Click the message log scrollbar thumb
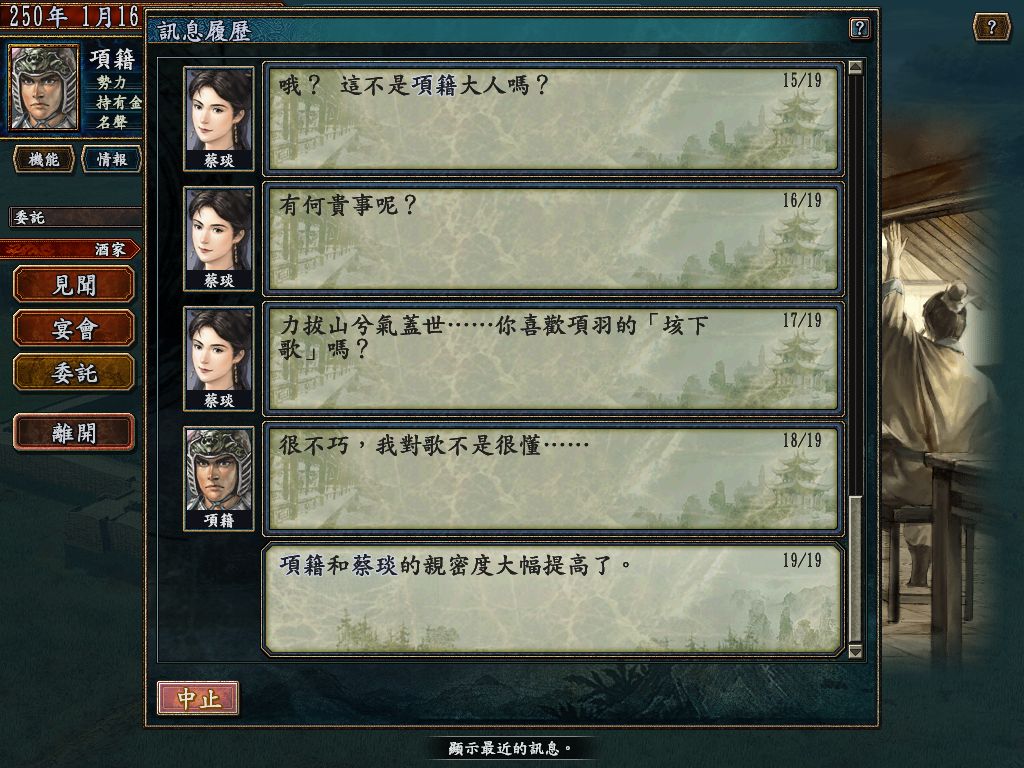 point(855,568)
